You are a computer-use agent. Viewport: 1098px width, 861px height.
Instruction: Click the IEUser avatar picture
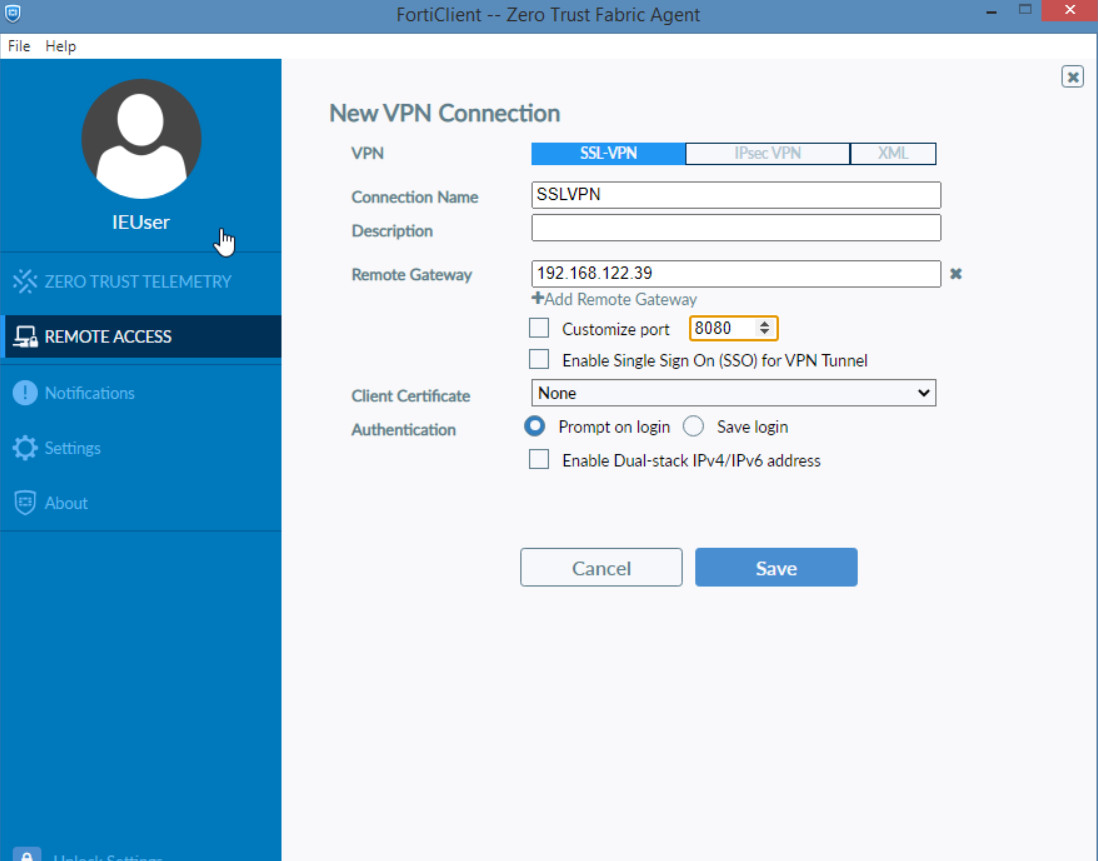[x=141, y=139]
